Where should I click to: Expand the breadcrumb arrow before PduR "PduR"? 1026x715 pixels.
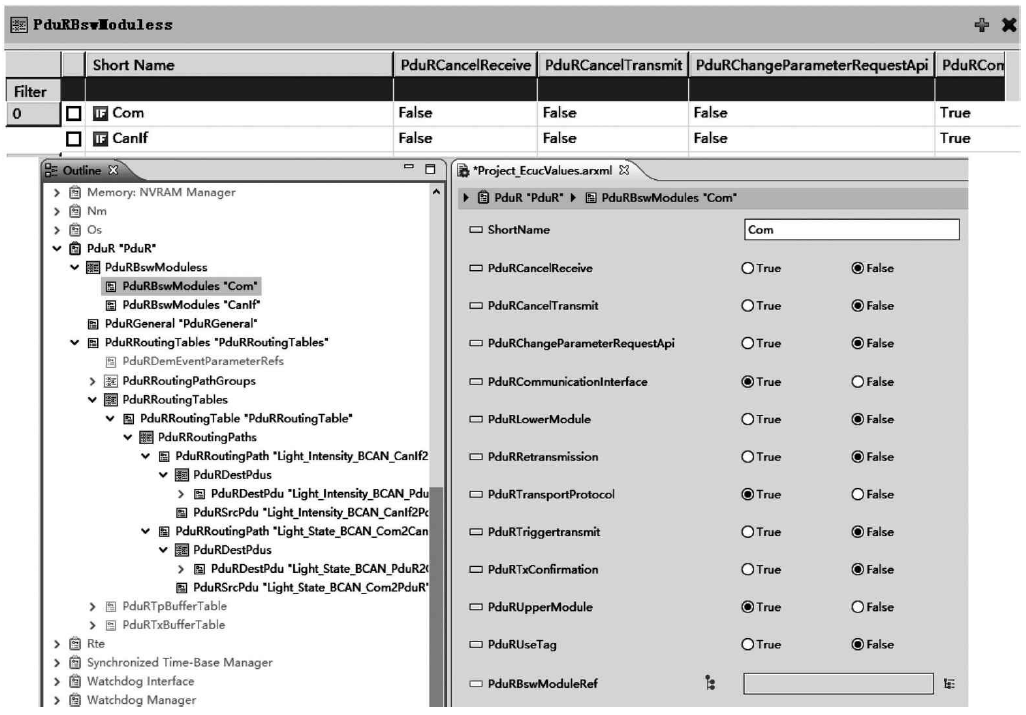(466, 198)
